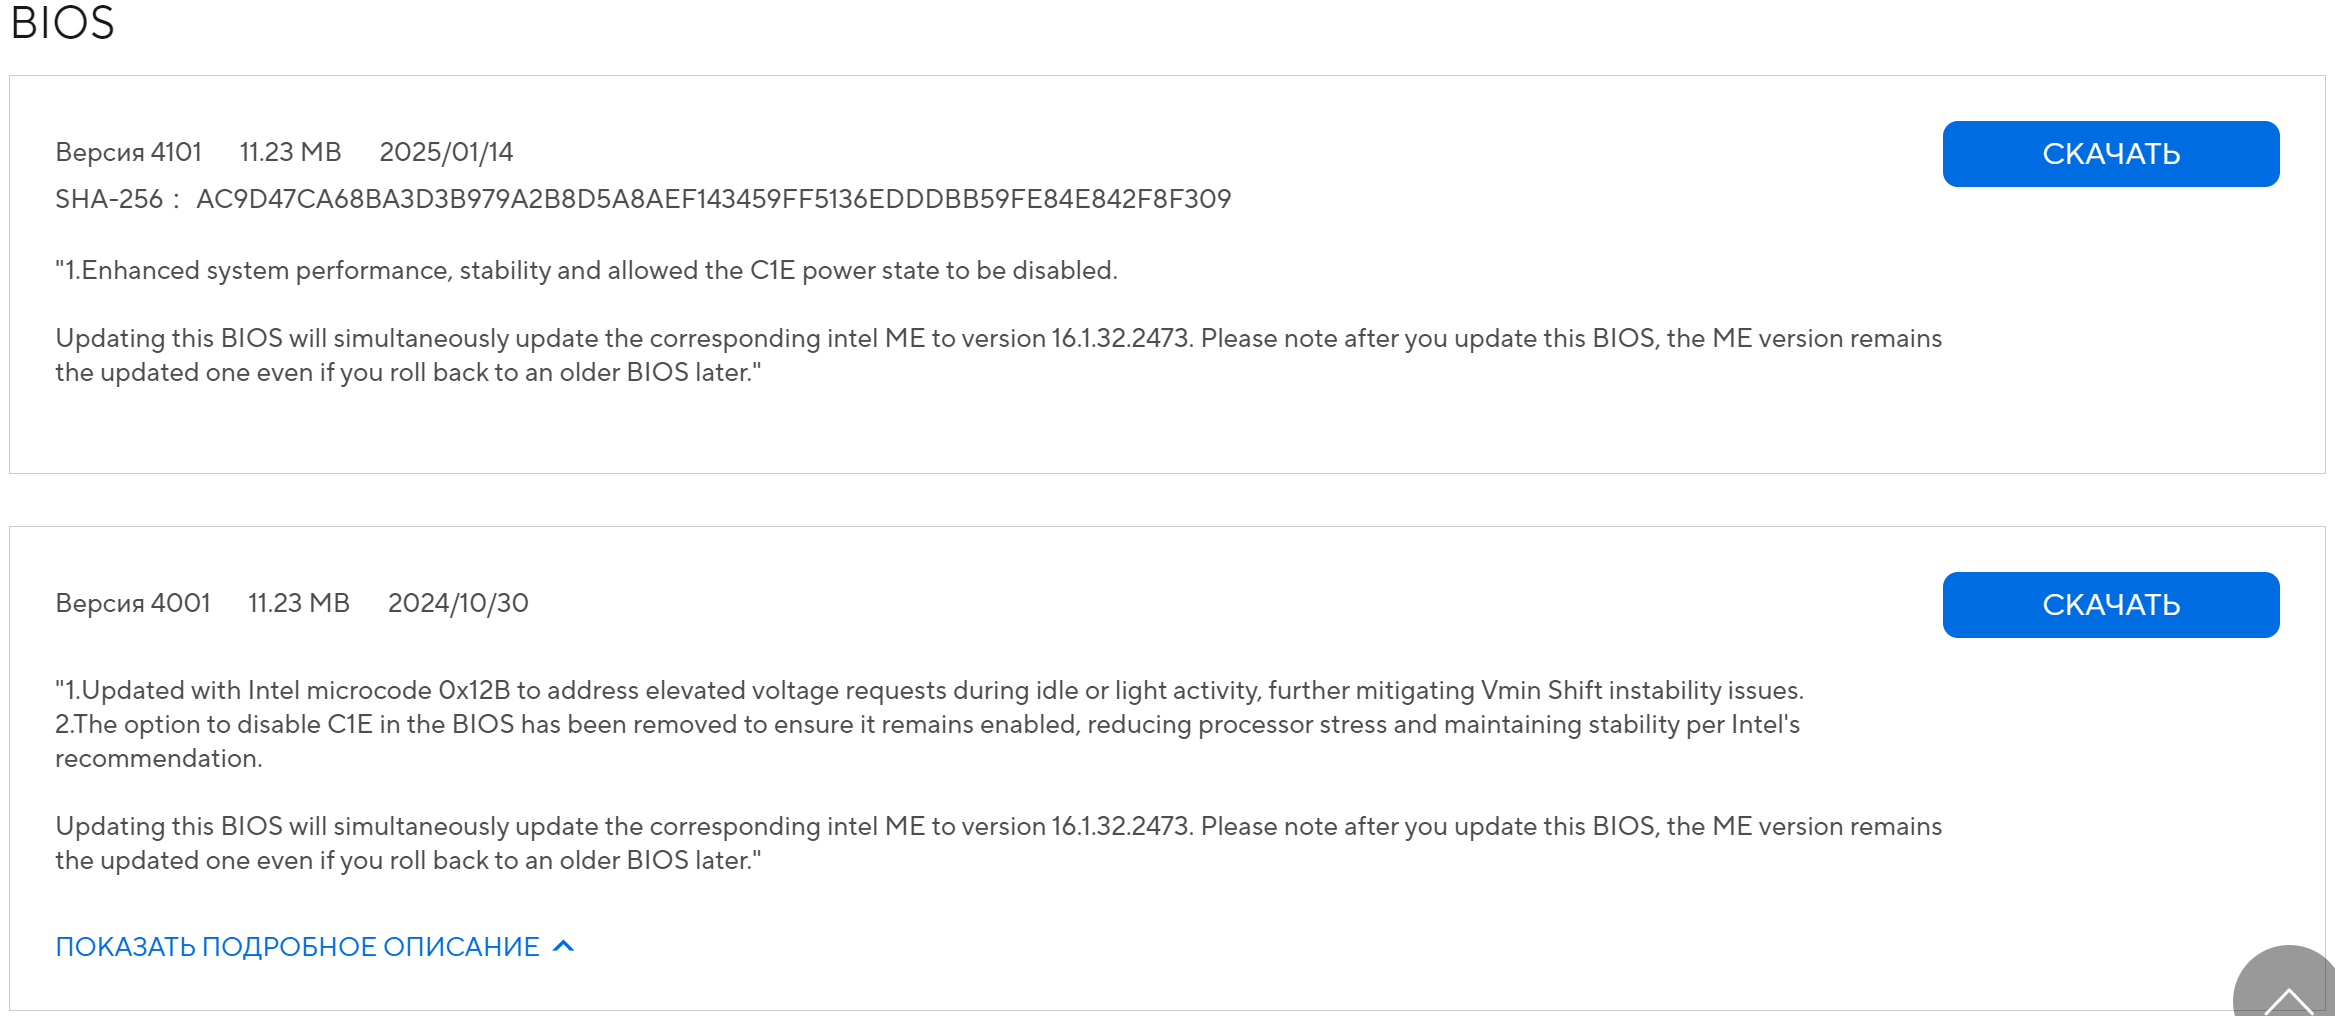The height and width of the screenshot is (1016, 2335).
Task: Click the Intel ME paragraph under version 4001
Action: click(x=998, y=843)
